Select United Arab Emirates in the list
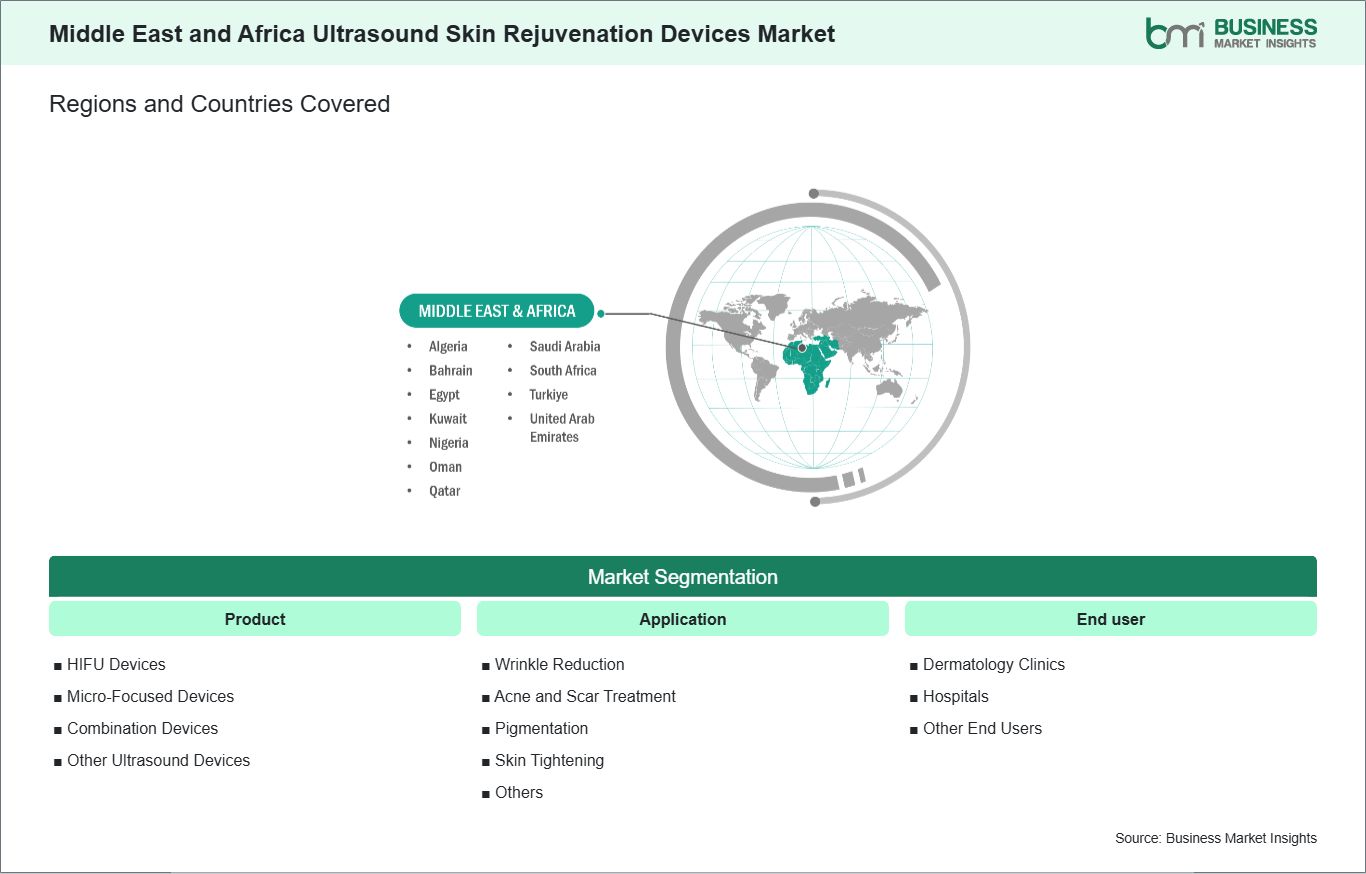Screen dimensions: 1366x874 562,428
